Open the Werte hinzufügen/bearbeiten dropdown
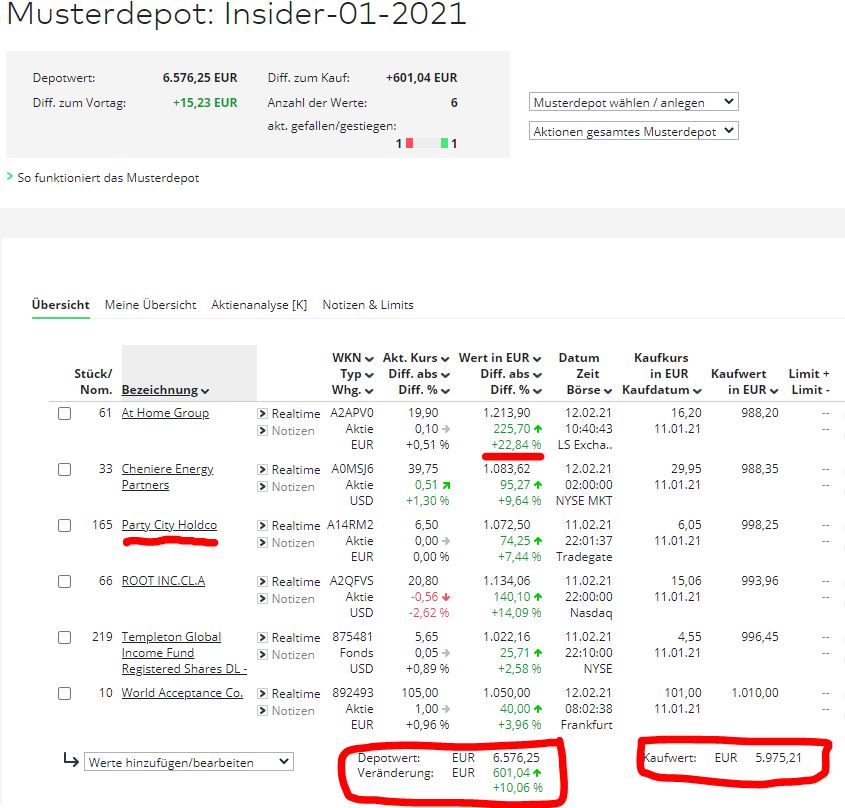The height and width of the screenshot is (808, 845). pos(189,762)
